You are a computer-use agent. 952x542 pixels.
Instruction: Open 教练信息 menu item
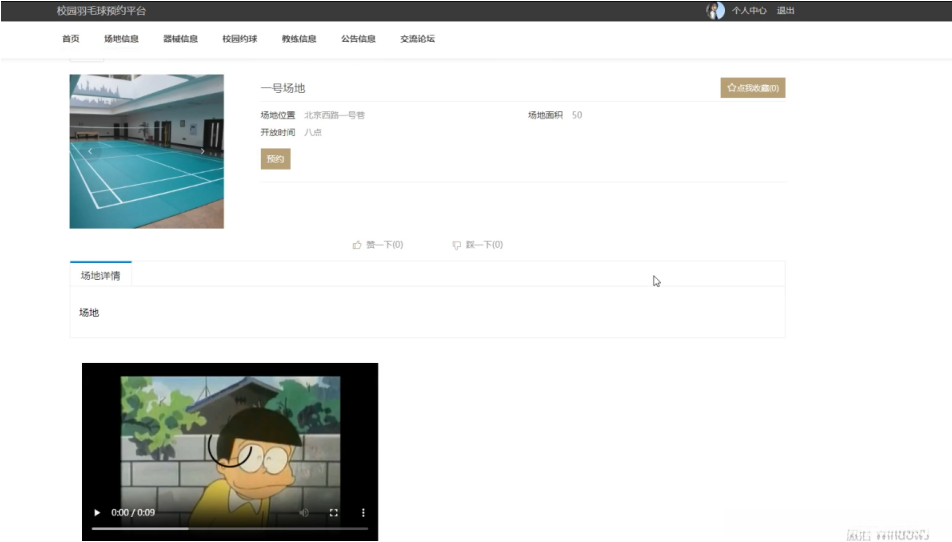click(299, 38)
